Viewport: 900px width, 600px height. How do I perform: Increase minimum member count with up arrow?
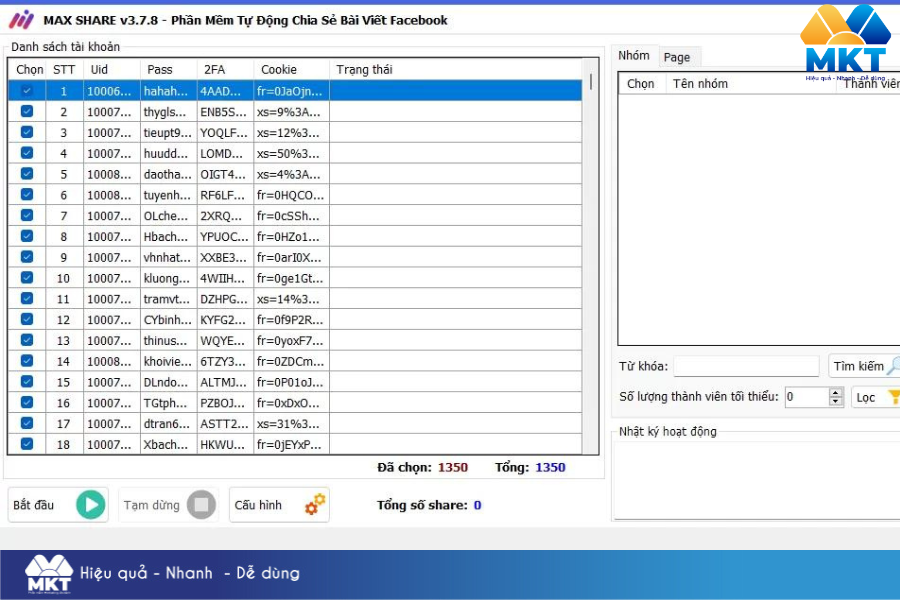coord(836,392)
